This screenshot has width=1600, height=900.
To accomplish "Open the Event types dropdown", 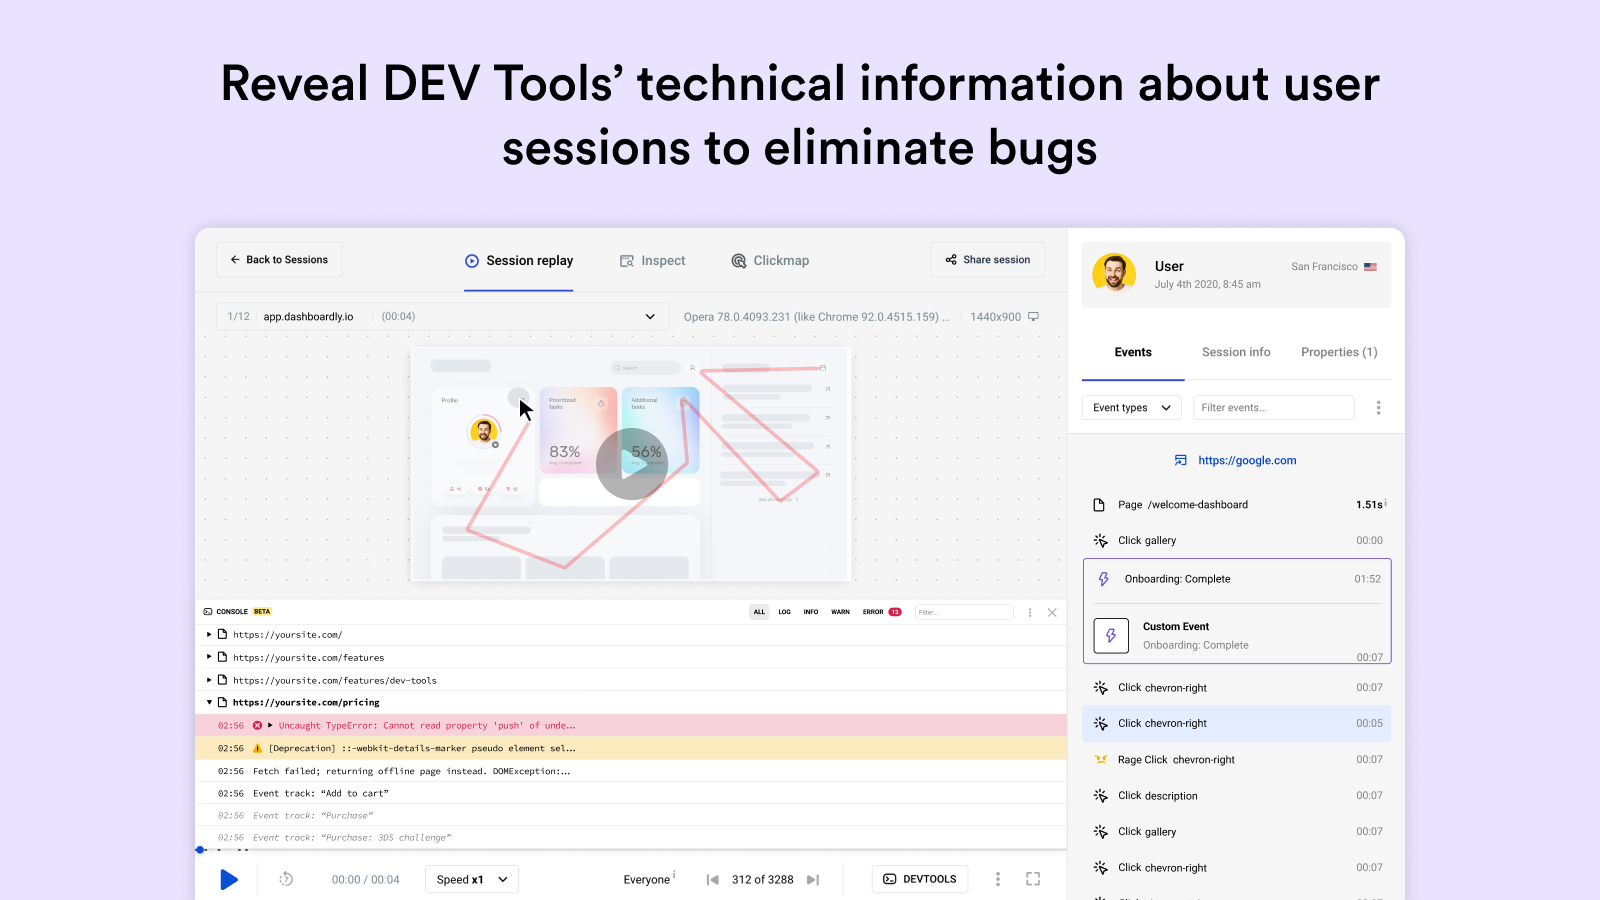I will 1130,407.
